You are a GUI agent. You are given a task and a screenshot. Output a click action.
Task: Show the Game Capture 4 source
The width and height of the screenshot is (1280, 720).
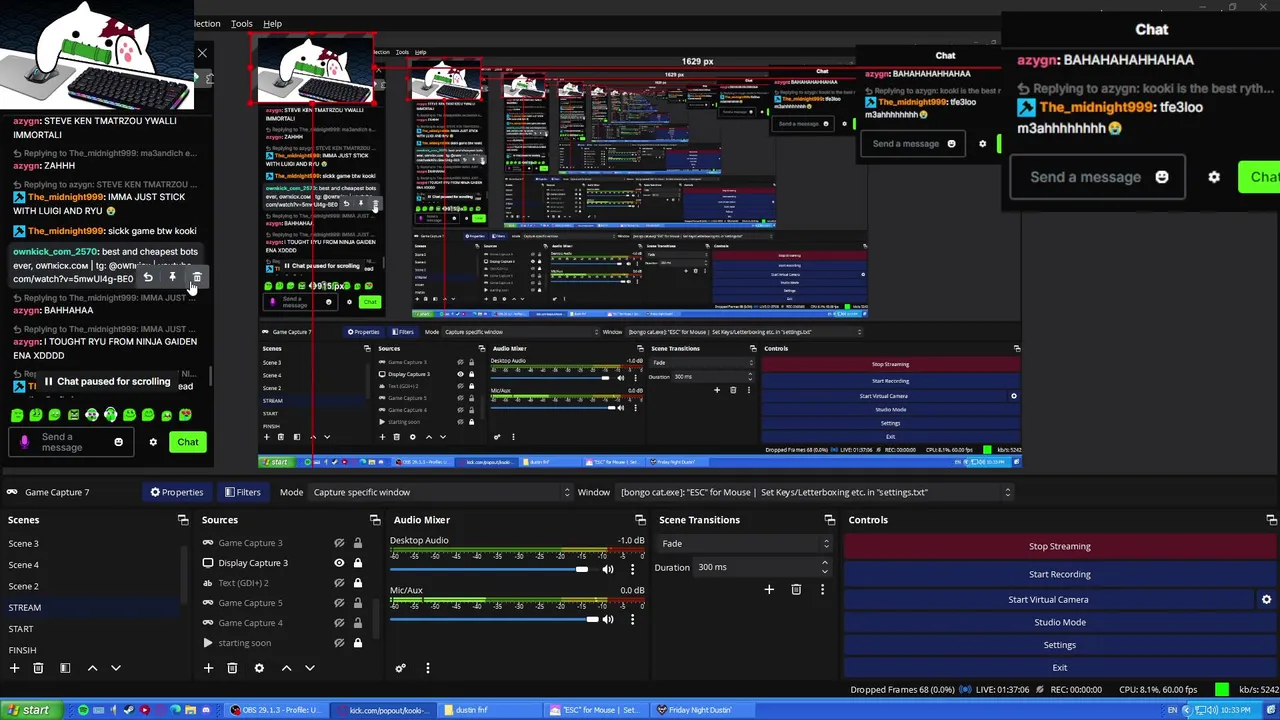339,623
